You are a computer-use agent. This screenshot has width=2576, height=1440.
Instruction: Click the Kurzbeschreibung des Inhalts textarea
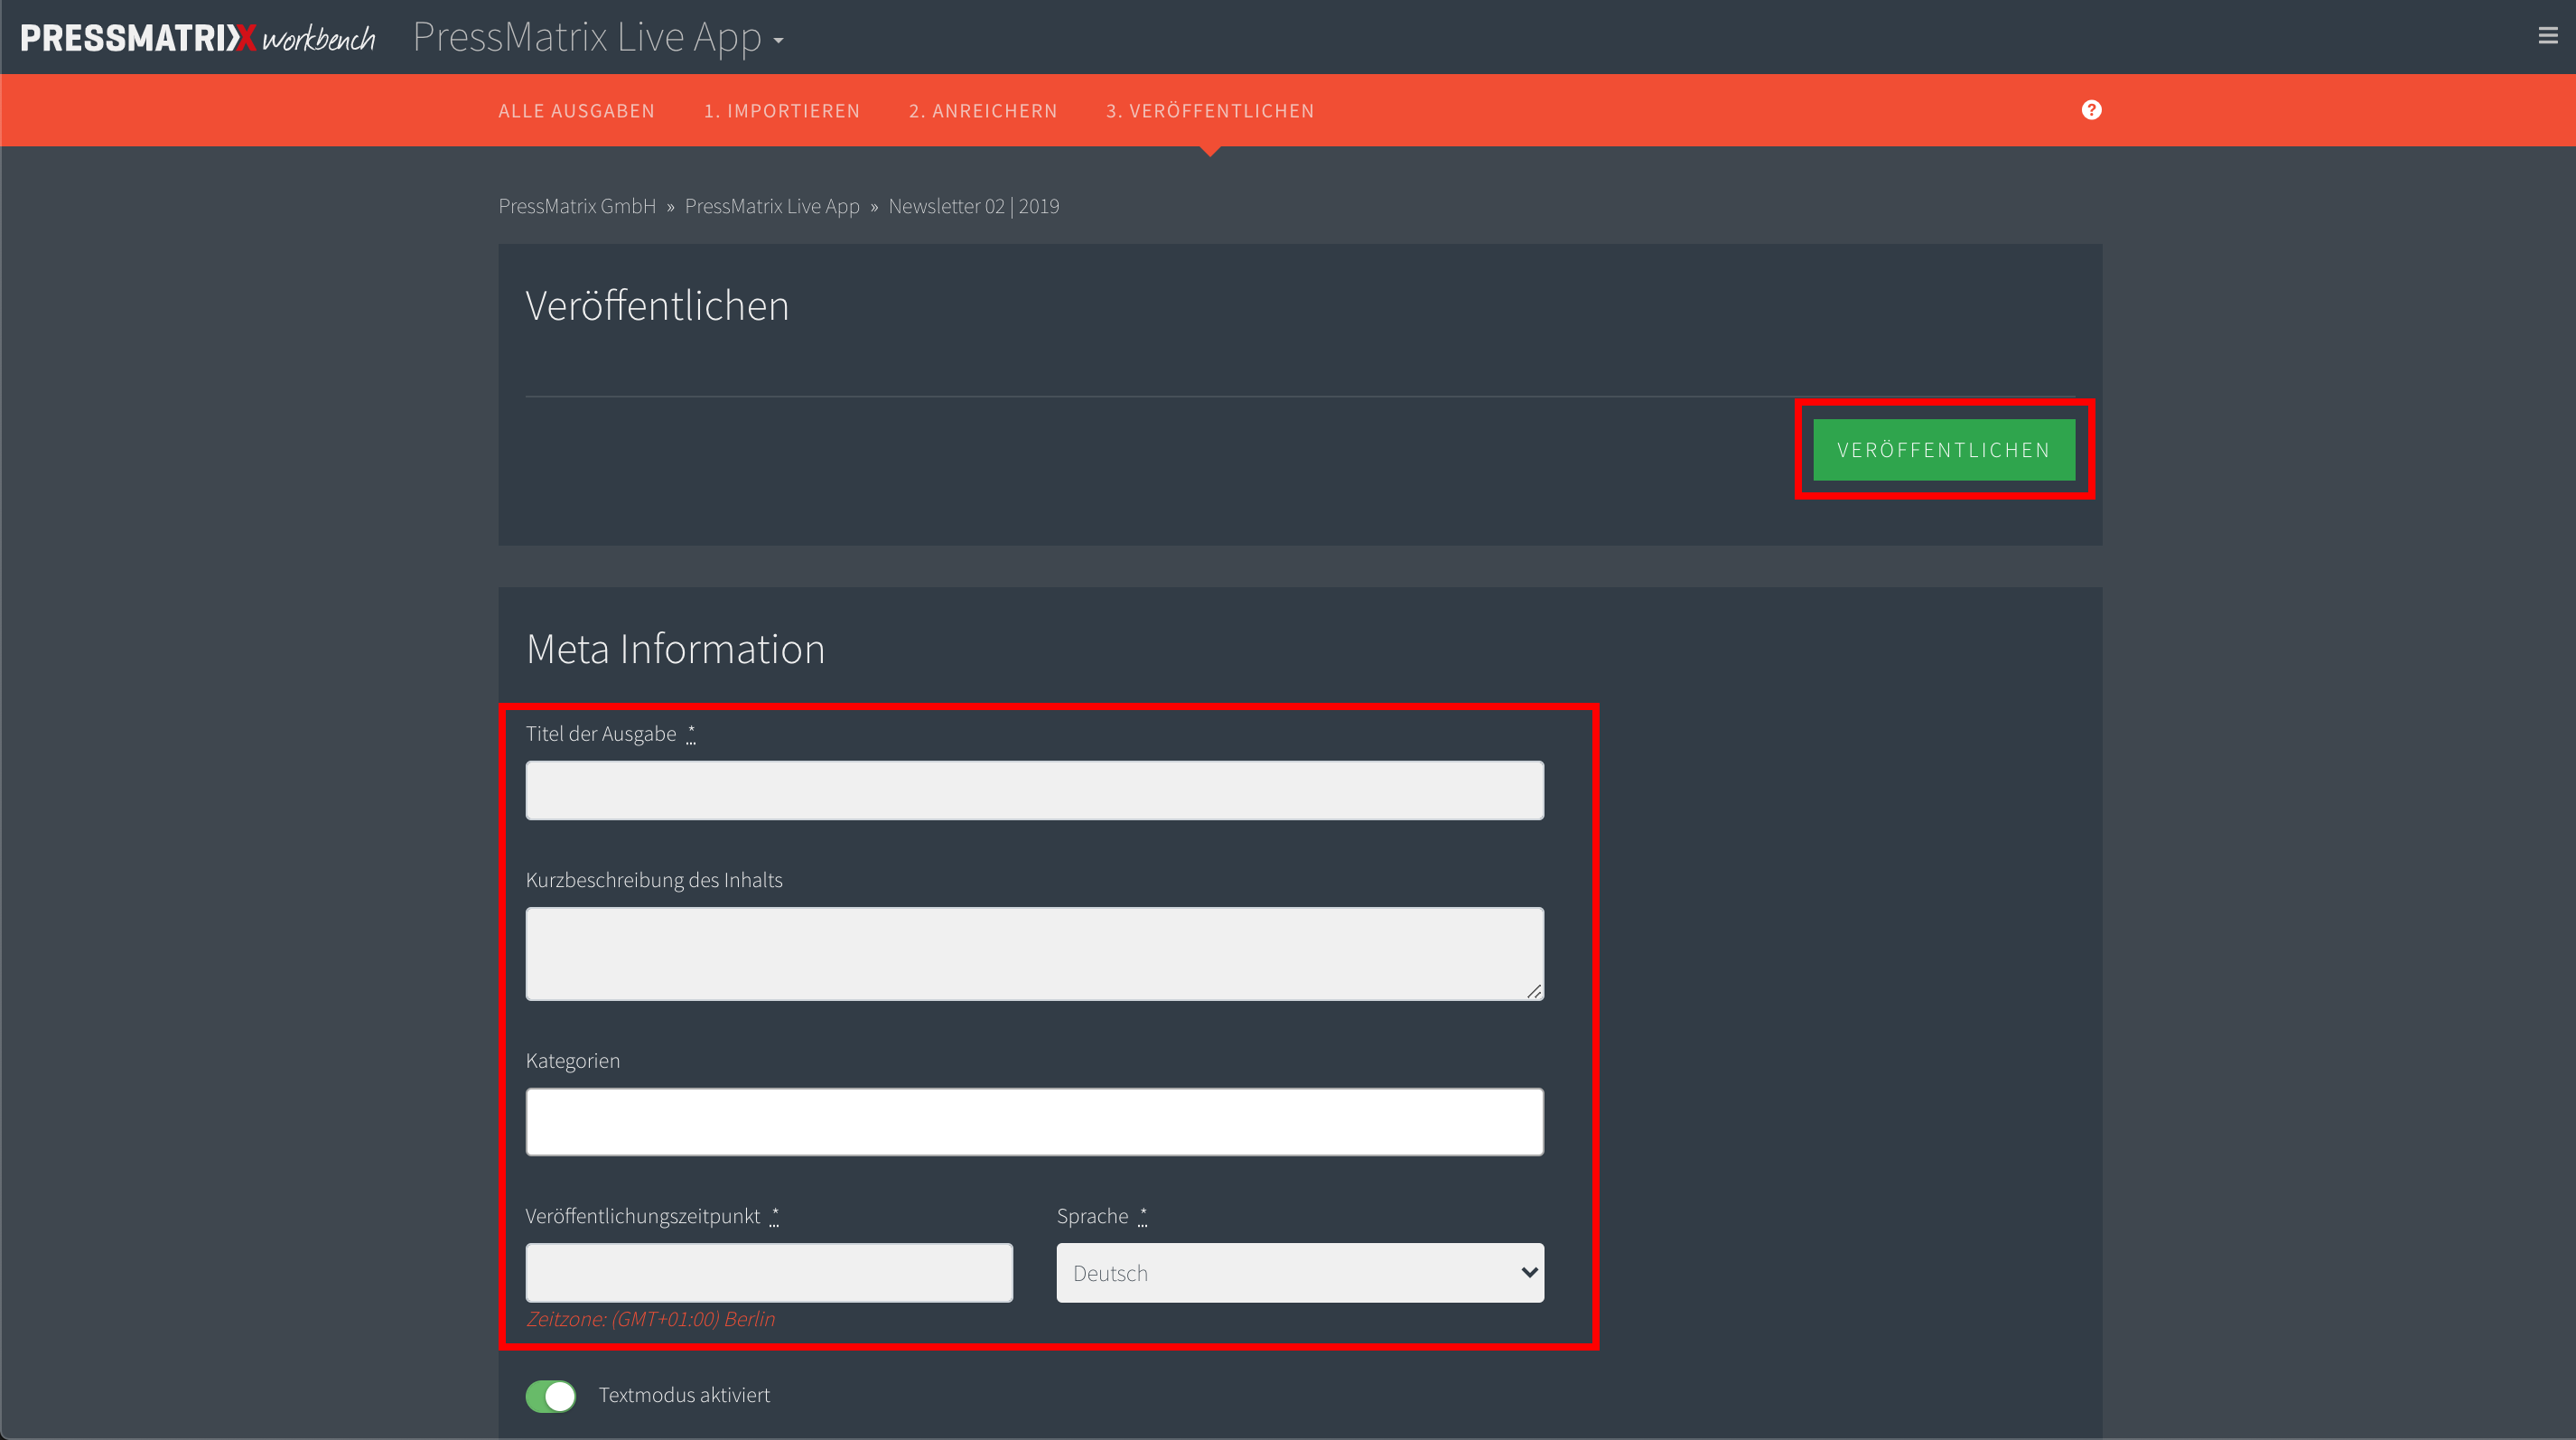pyautogui.click(x=1035, y=954)
